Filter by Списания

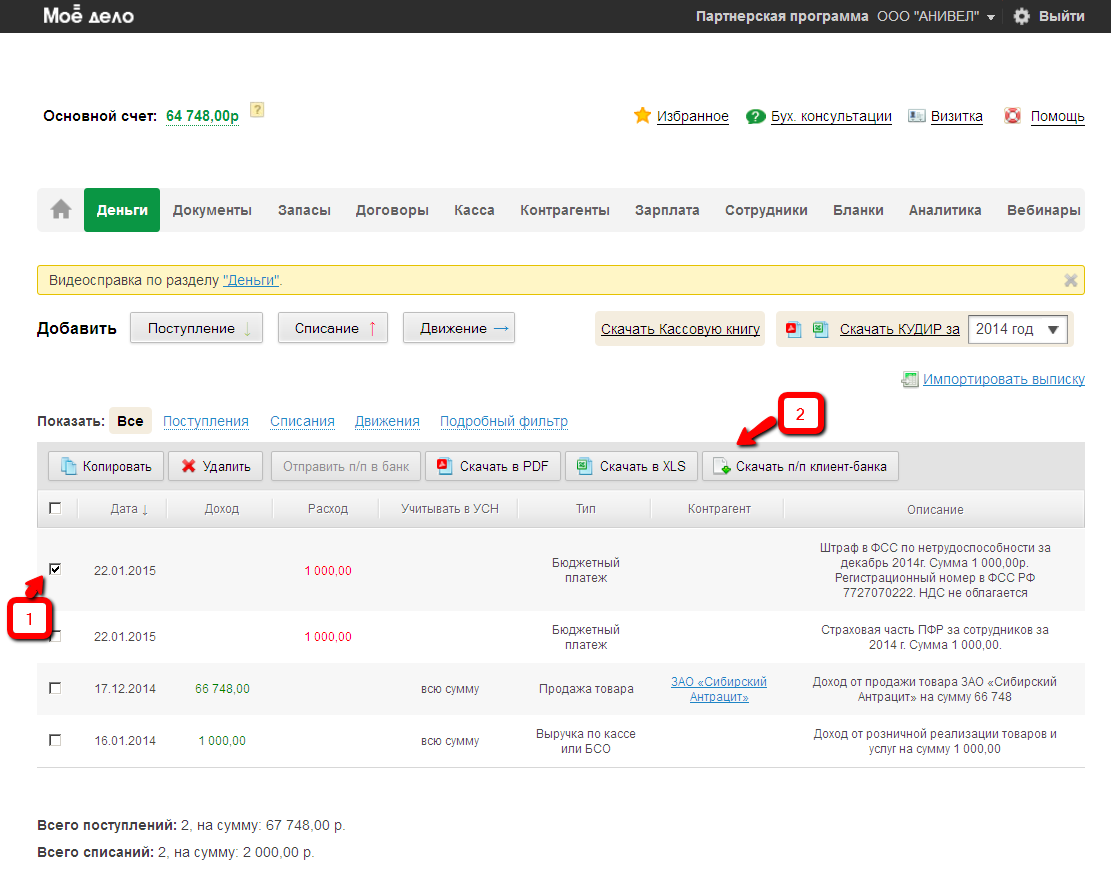[302, 421]
